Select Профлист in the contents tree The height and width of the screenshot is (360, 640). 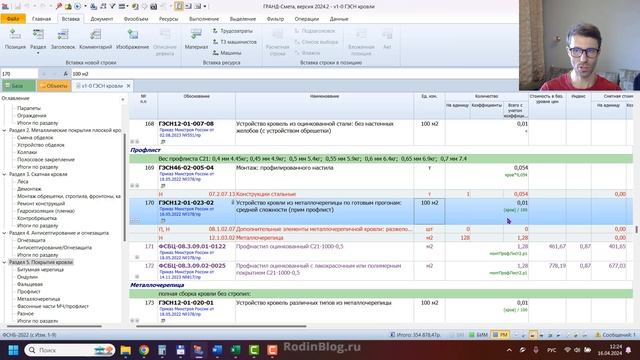(29, 292)
